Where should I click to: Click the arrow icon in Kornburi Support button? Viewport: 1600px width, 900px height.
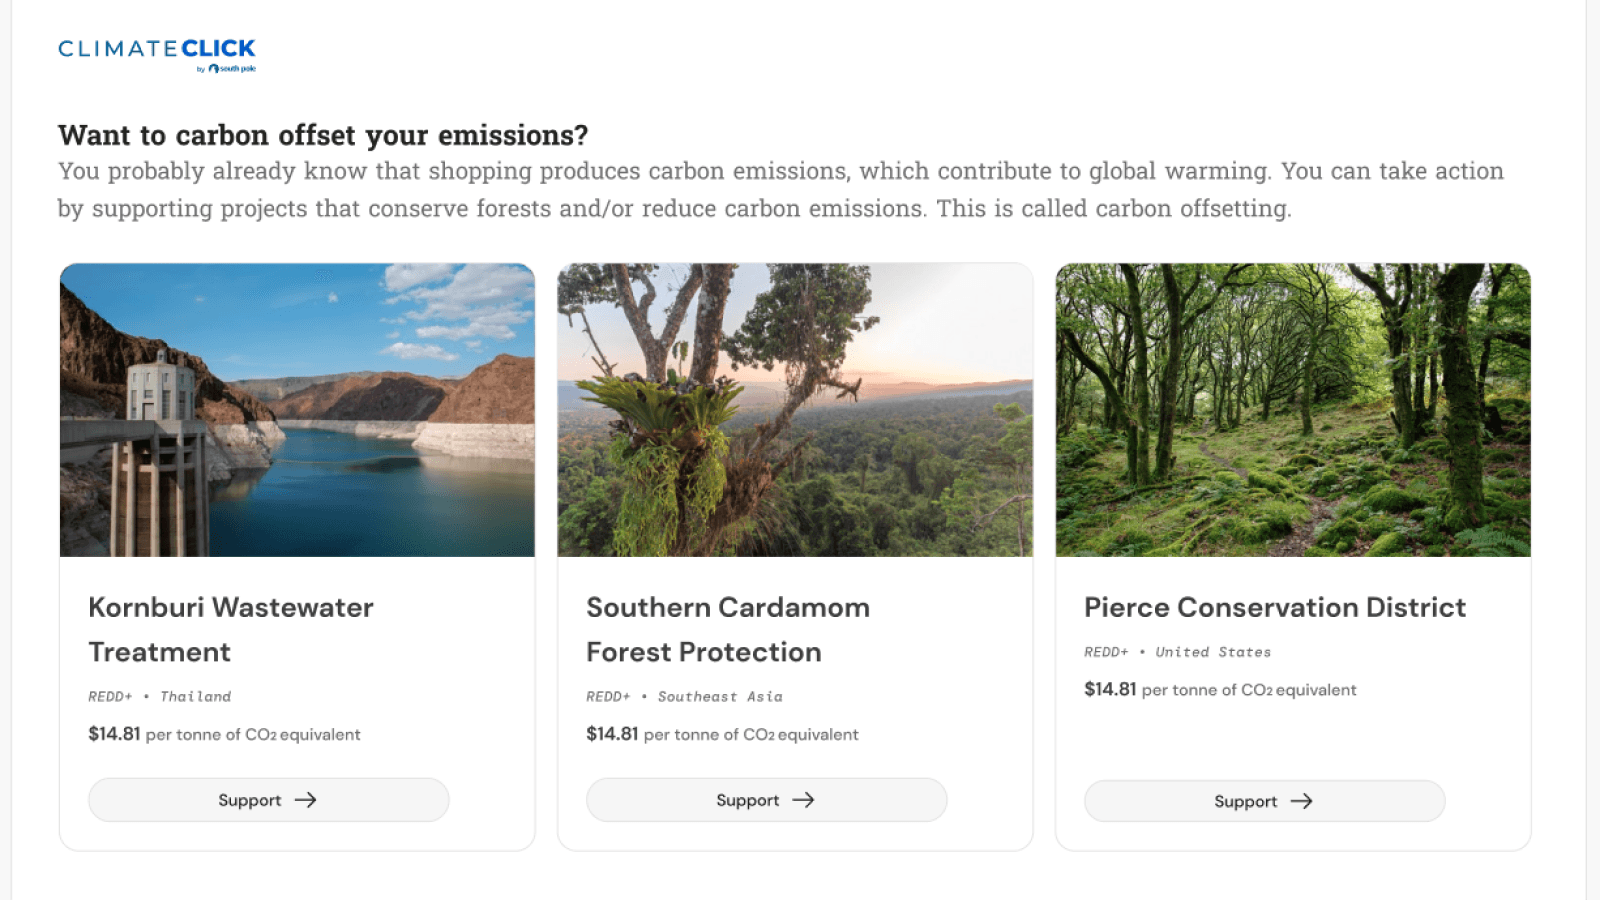coord(306,800)
